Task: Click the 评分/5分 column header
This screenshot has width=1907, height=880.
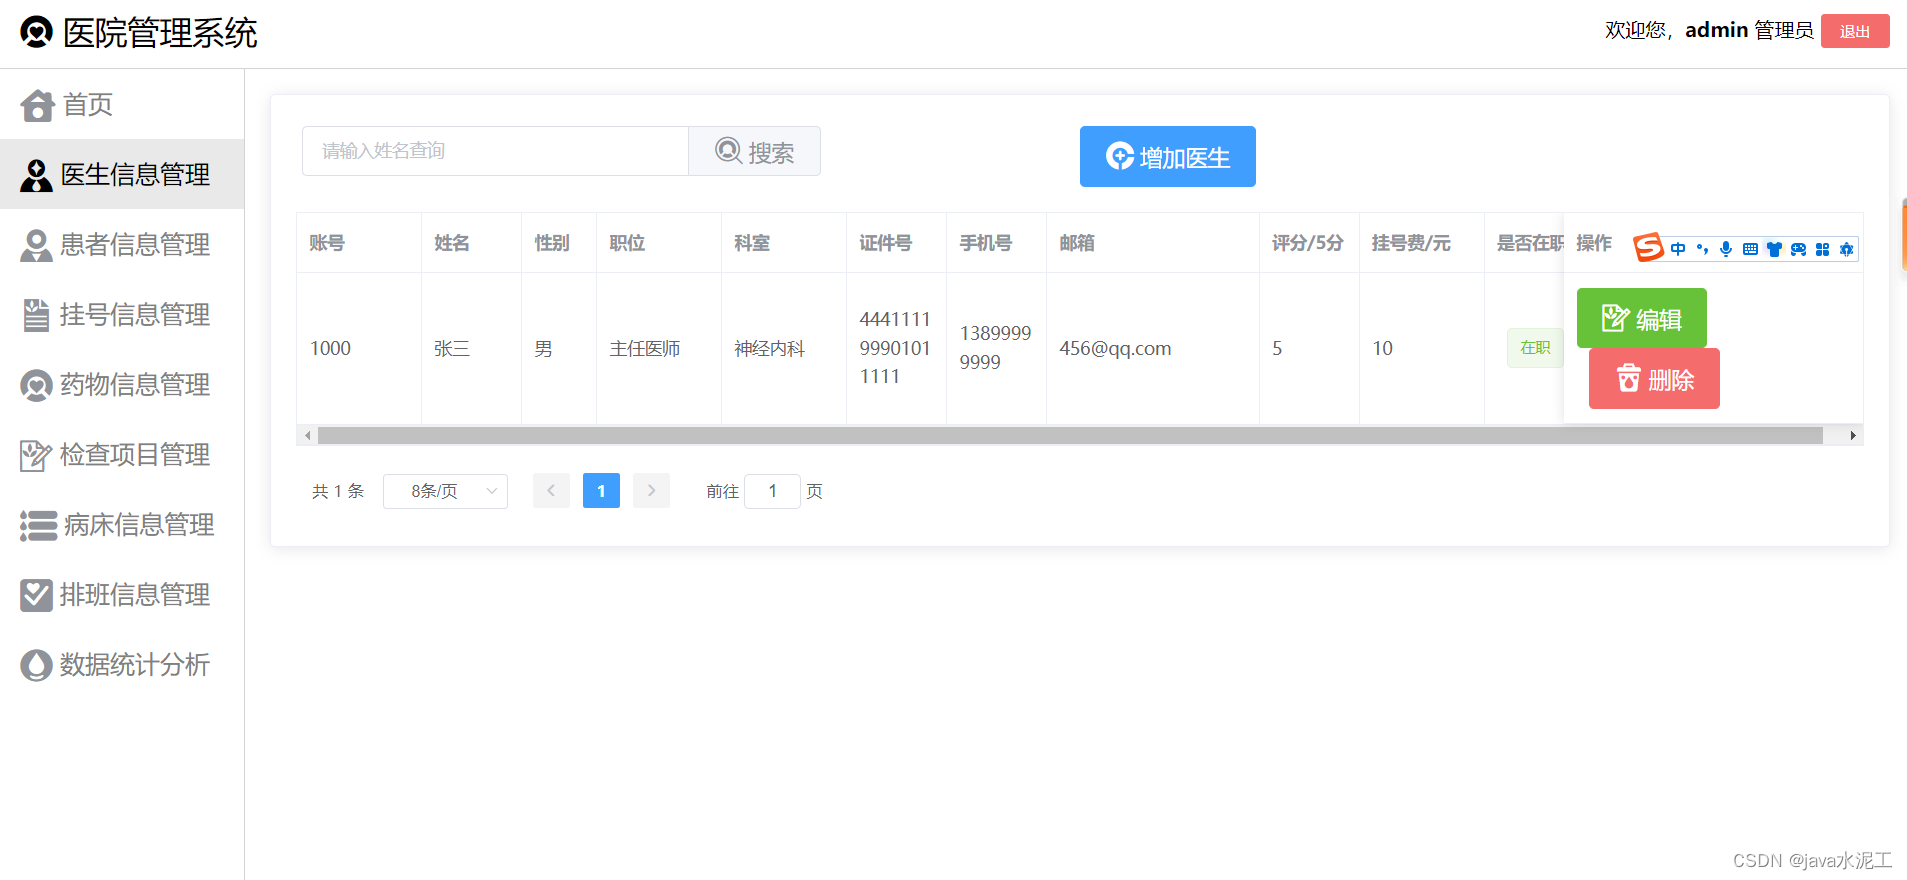Action: point(1308,243)
